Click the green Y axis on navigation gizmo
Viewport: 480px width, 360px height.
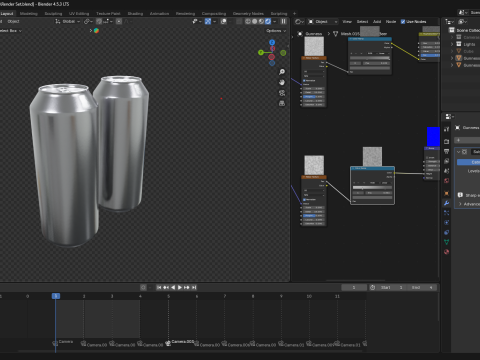261,53
